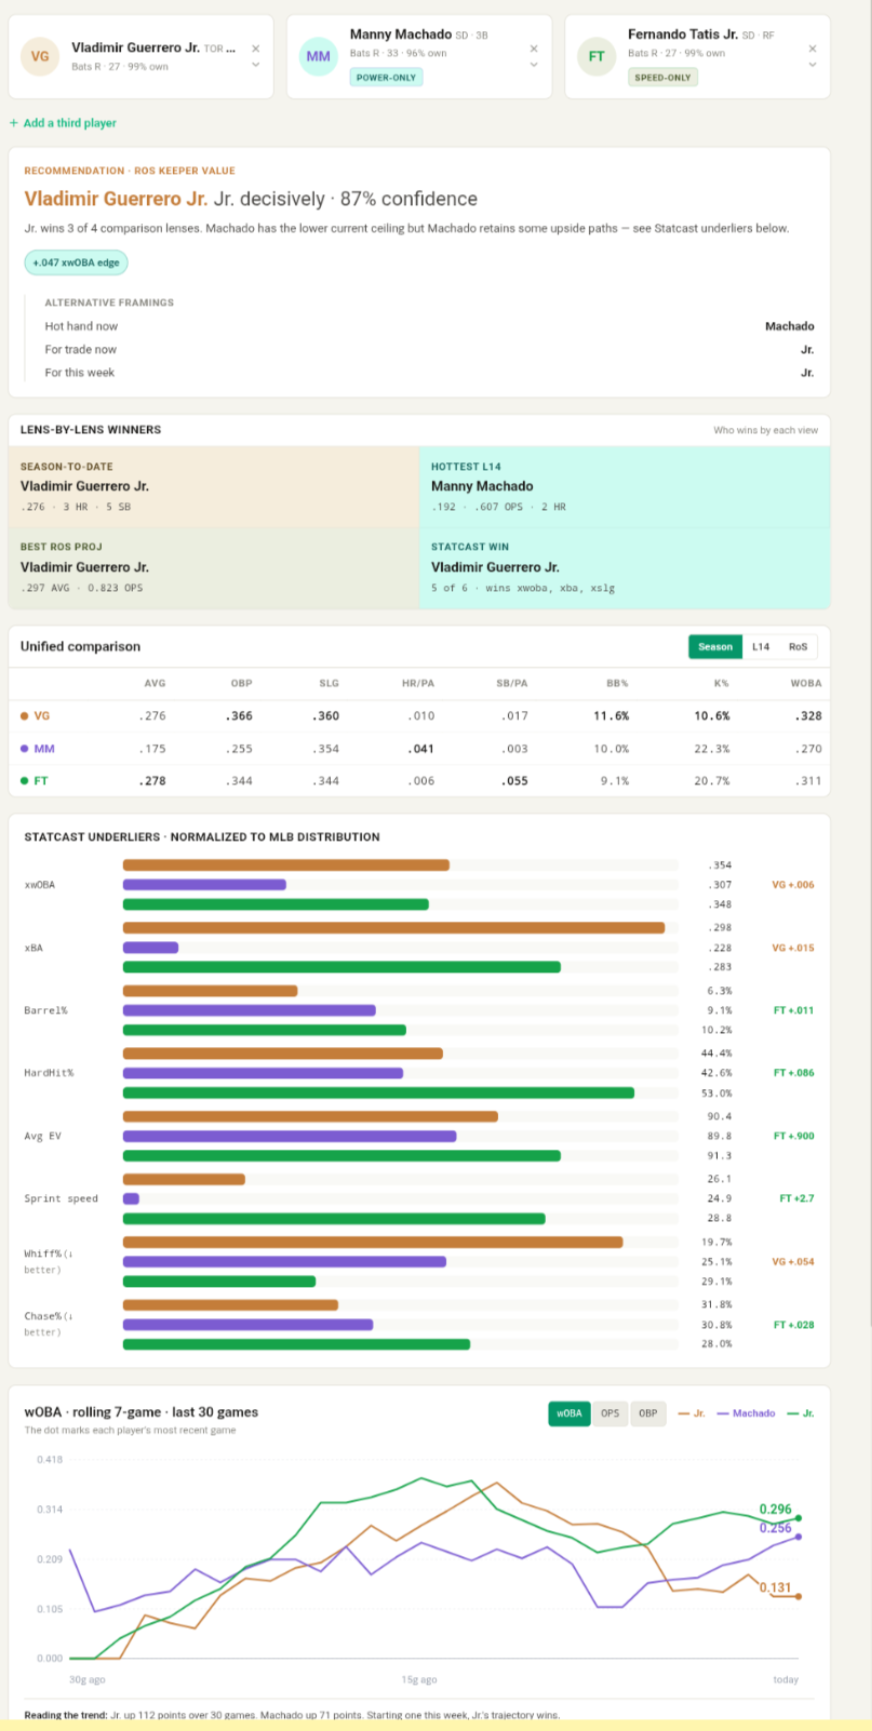The image size is (872, 1731).
Task: Select the MM row in comparison table
Action: [x=420, y=749]
